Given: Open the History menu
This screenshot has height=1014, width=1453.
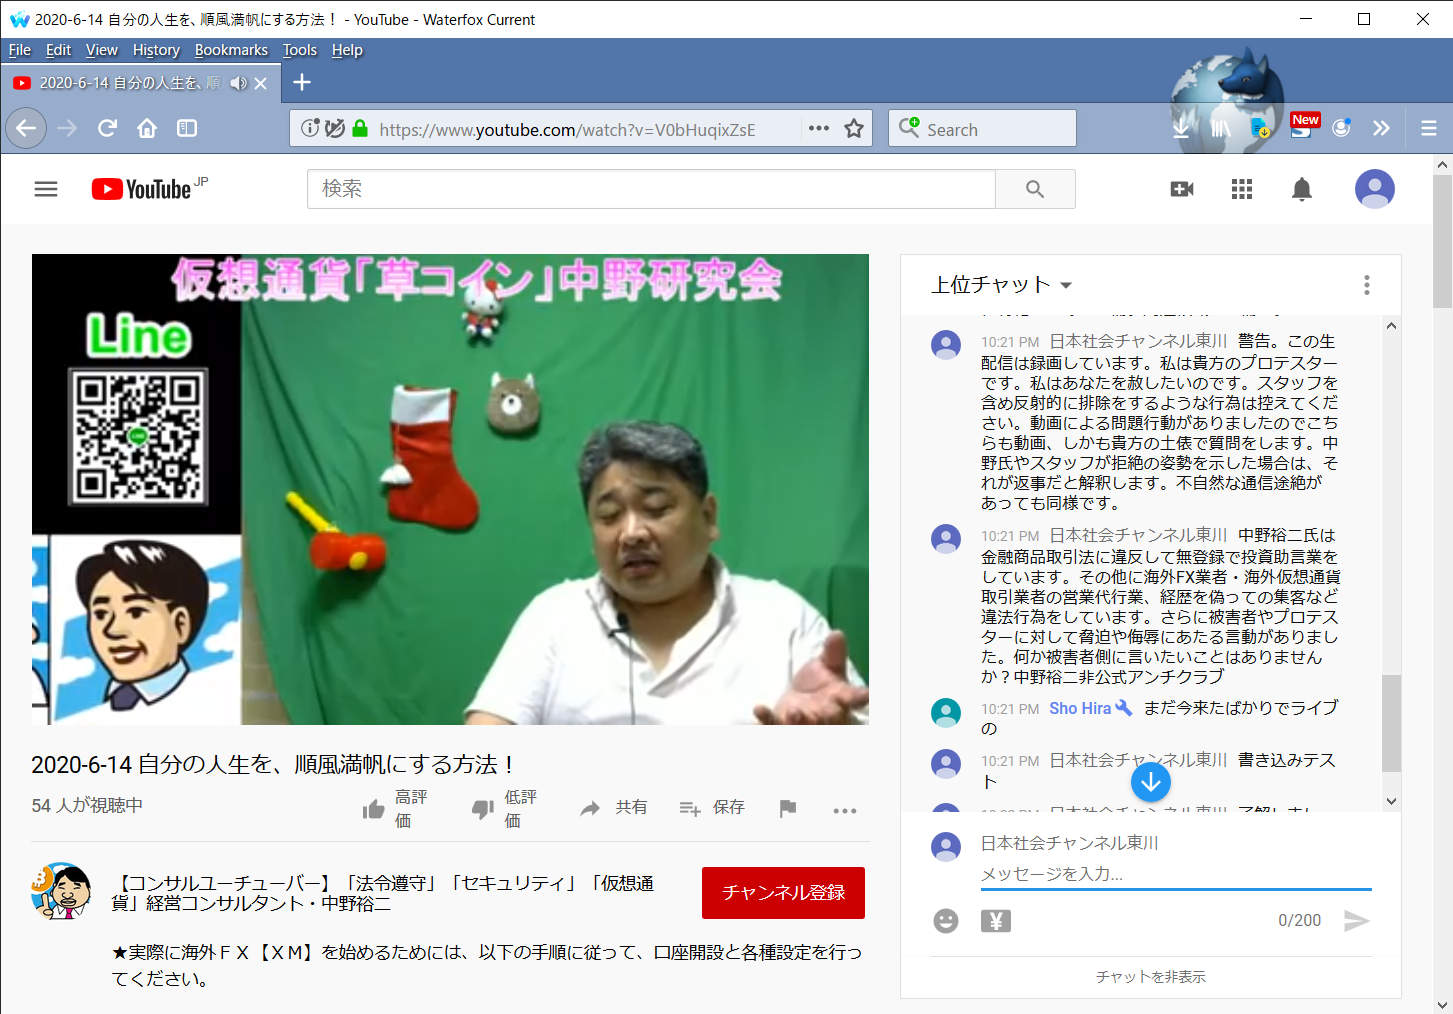Looking at the screenshot, I should pyautogui.click(x=156, y=50).
